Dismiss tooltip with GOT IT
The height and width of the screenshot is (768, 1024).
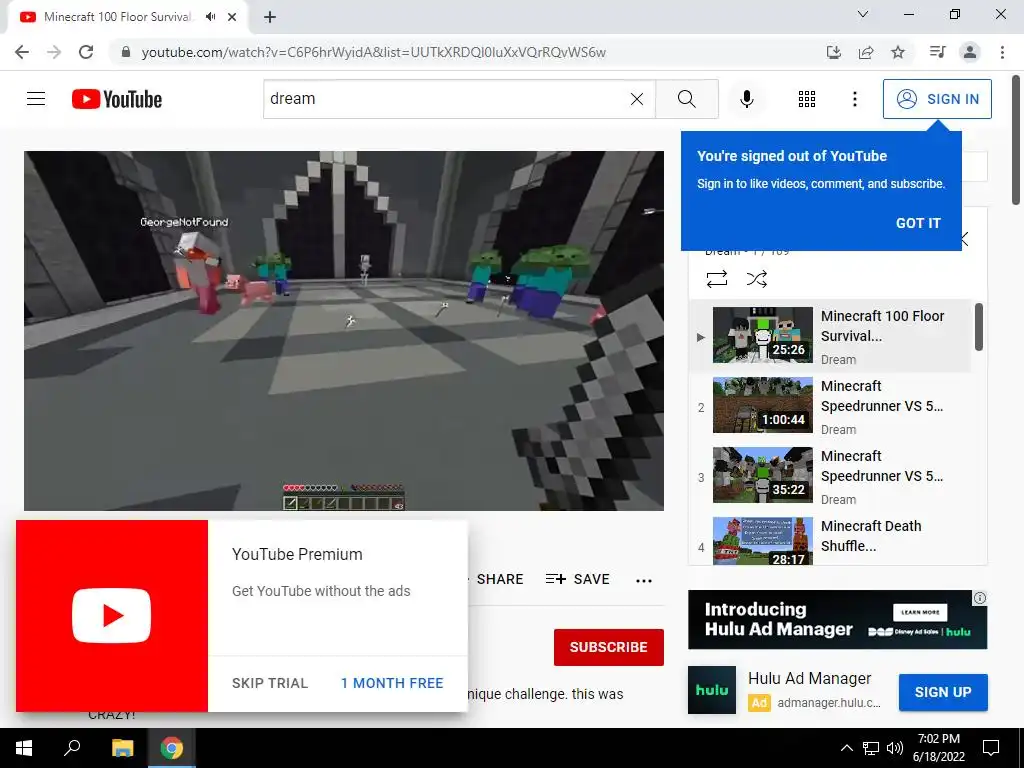(x=918, y=223)
